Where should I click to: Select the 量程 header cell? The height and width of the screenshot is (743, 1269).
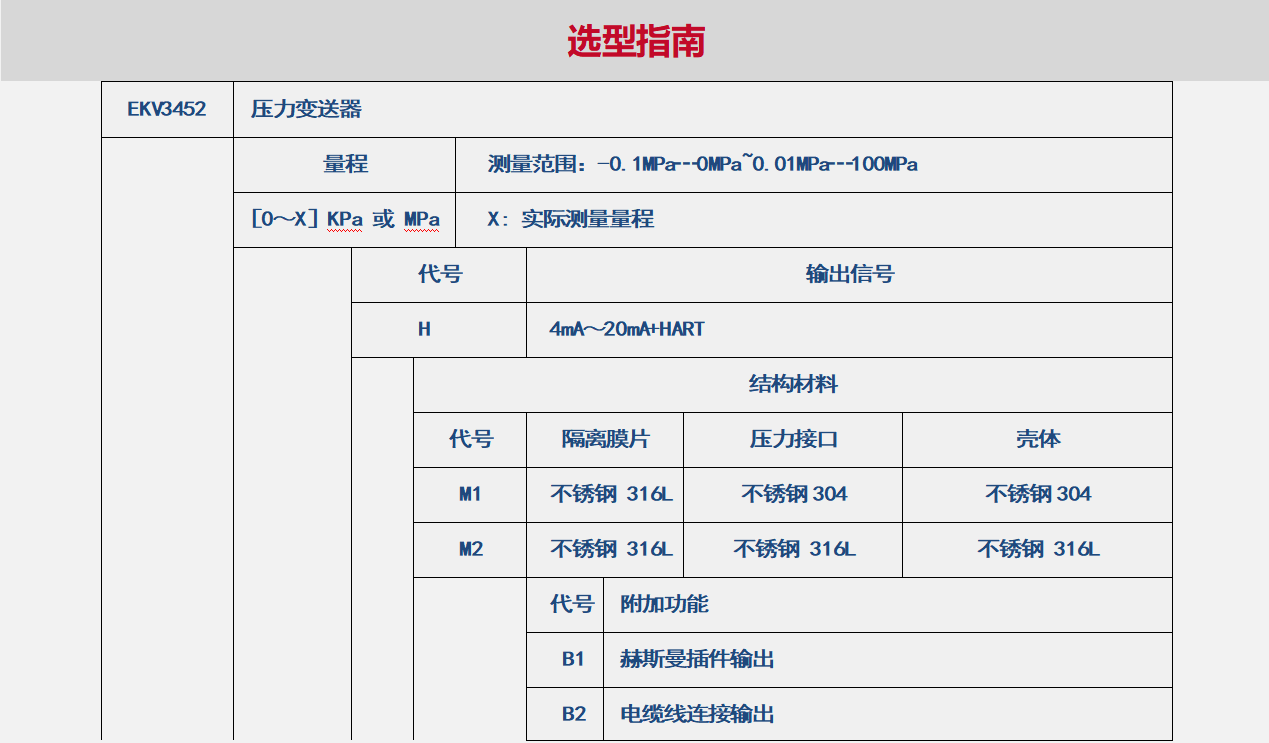(345, 165)
